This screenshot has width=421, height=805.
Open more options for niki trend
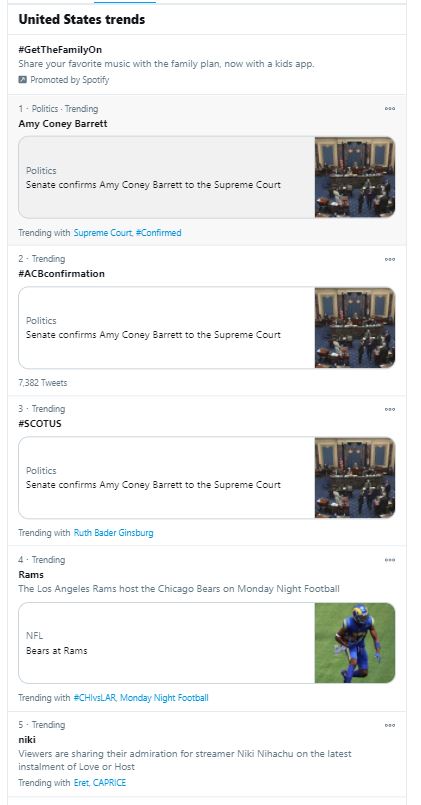click(390, 725)
